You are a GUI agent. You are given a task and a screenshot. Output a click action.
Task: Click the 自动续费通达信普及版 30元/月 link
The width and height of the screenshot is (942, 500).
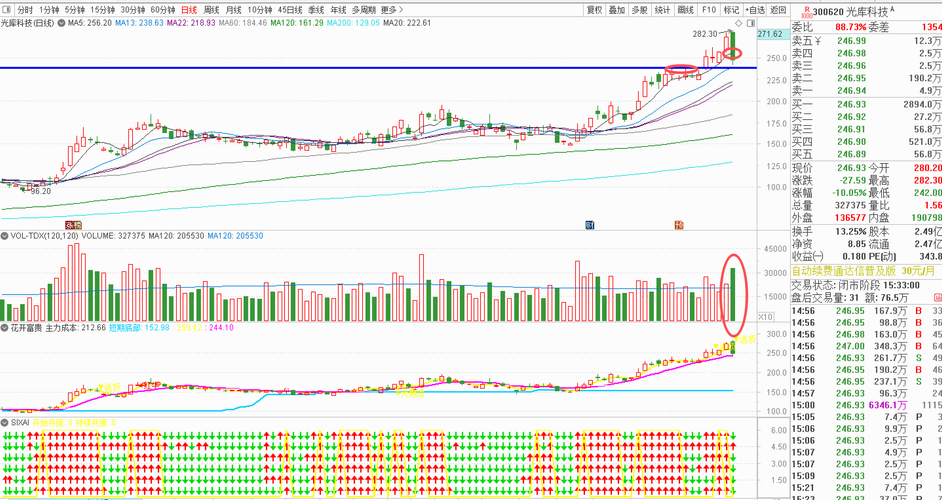click(x=864, y=271)
